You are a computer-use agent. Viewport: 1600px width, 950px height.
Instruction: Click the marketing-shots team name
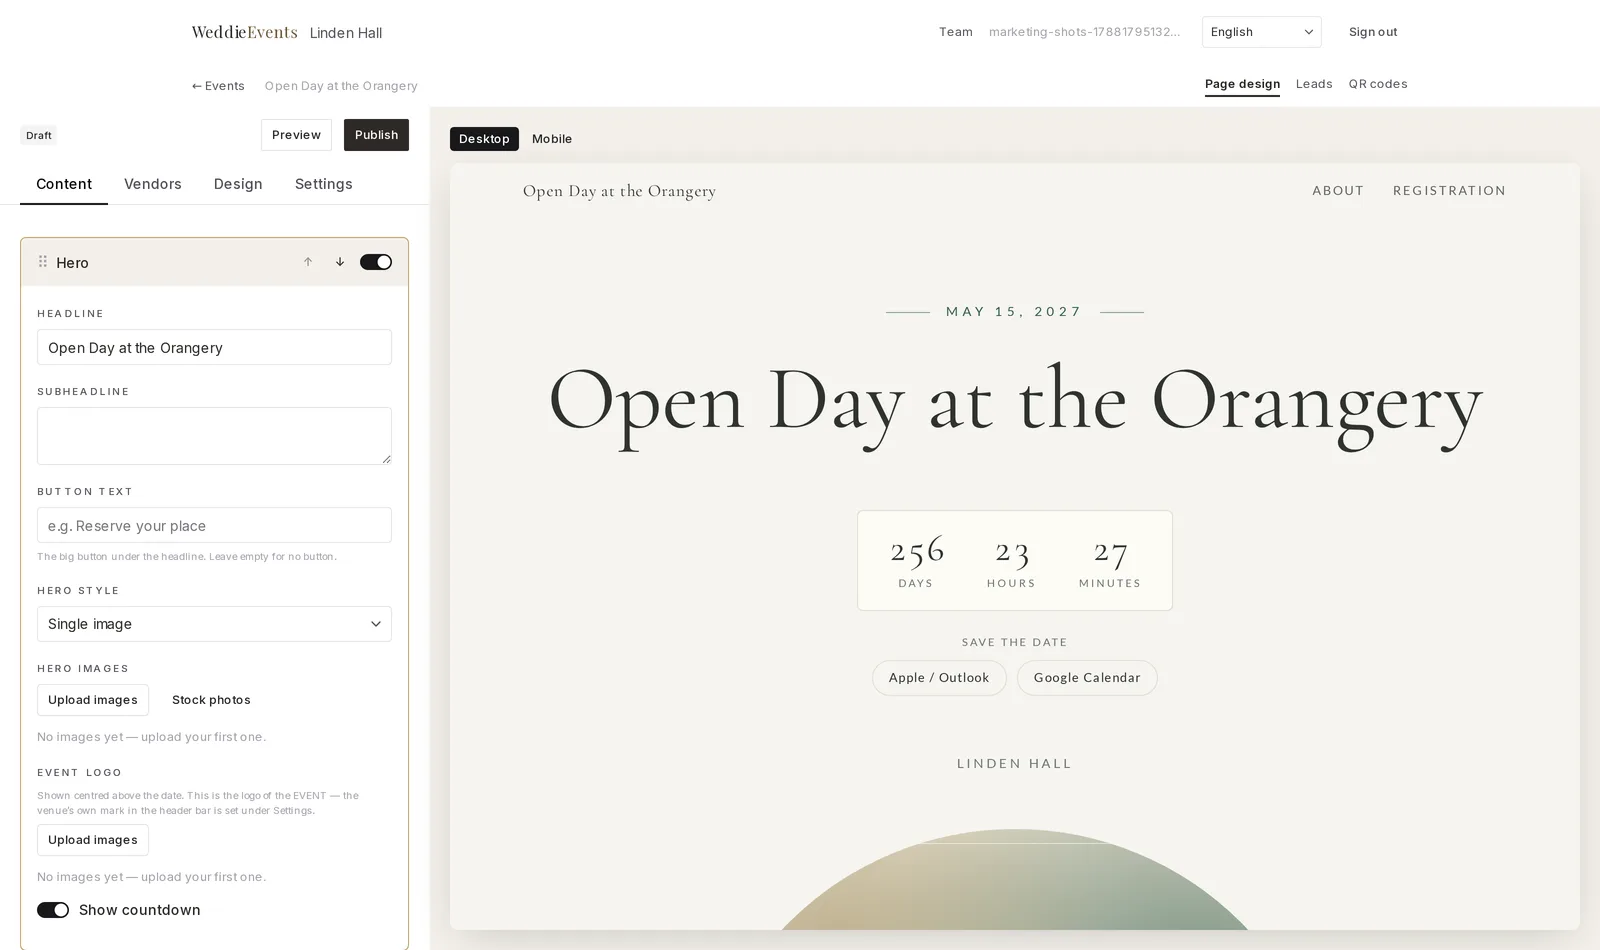[x=1085, y=32]
